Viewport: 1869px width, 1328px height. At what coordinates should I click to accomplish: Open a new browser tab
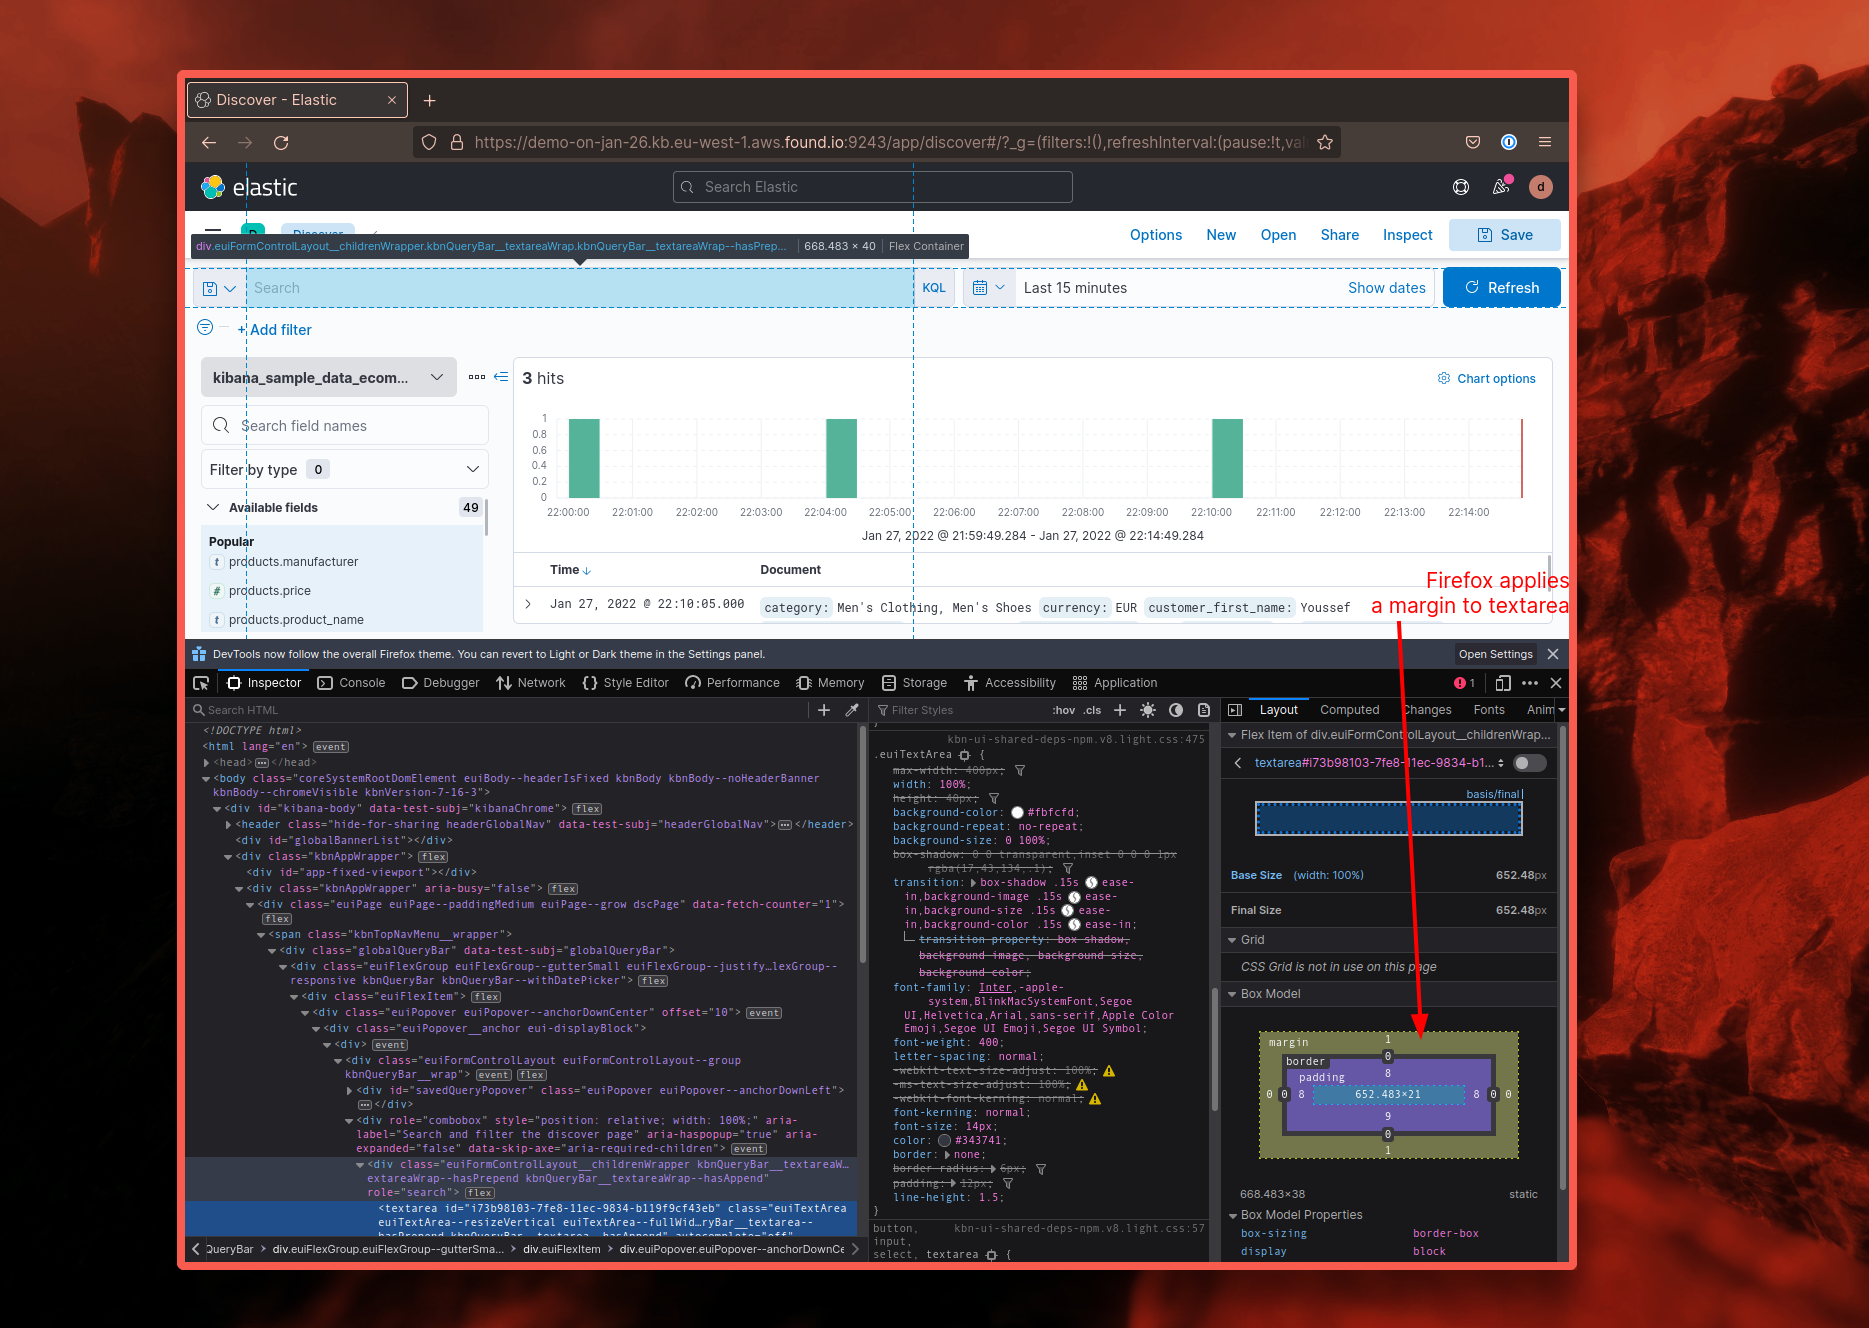(x=429, y=100)
